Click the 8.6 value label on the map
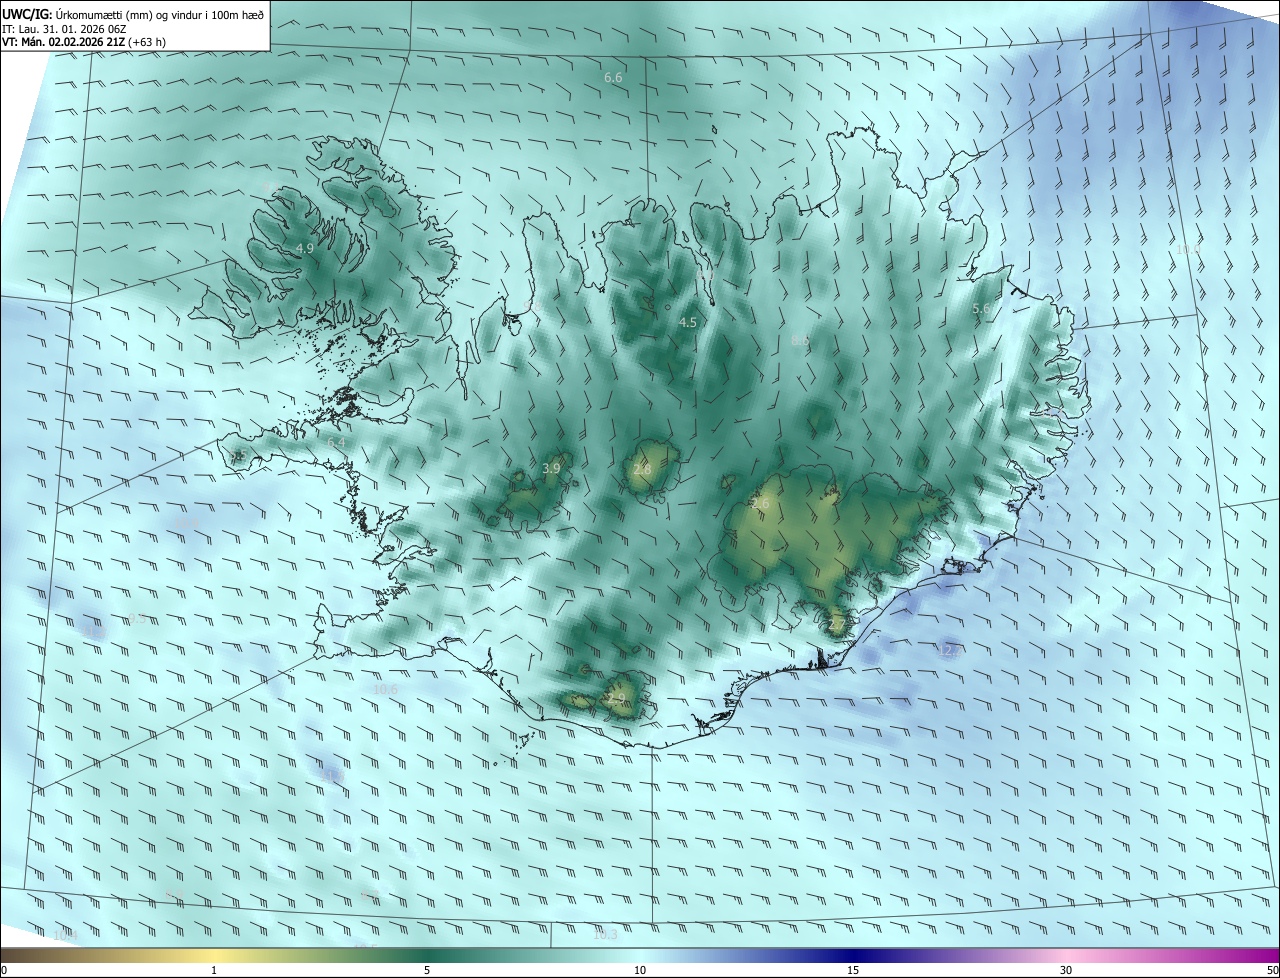 pyautogui.click(x=800, y=341)
